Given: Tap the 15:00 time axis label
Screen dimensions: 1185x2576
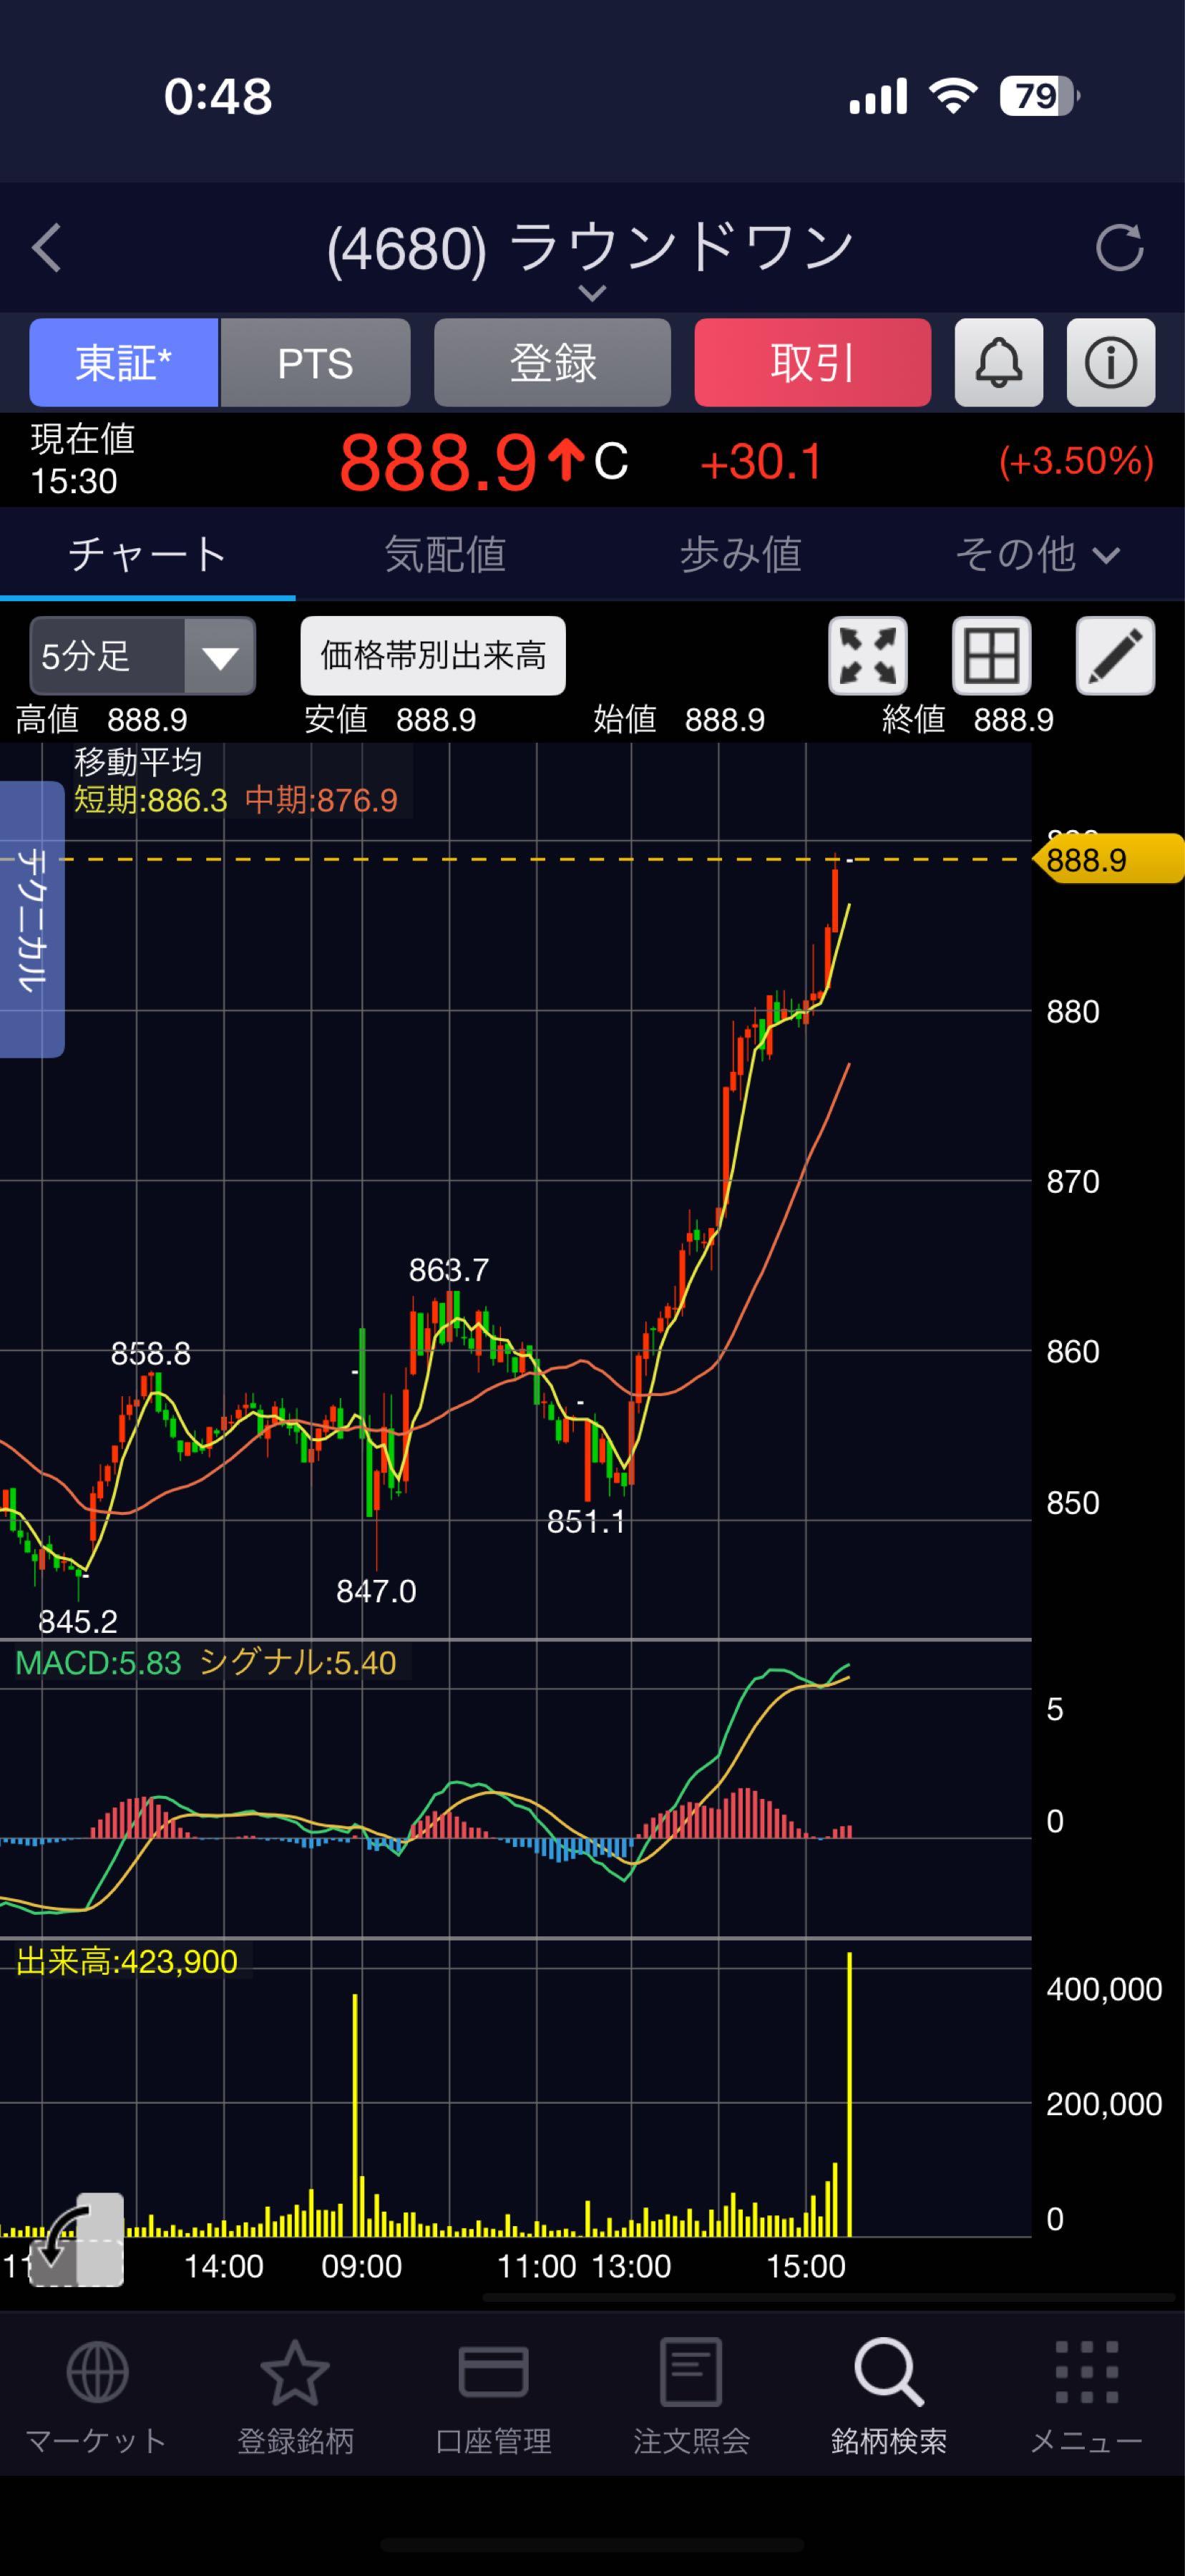Looking at the screenshot, I should (806, 2266).
